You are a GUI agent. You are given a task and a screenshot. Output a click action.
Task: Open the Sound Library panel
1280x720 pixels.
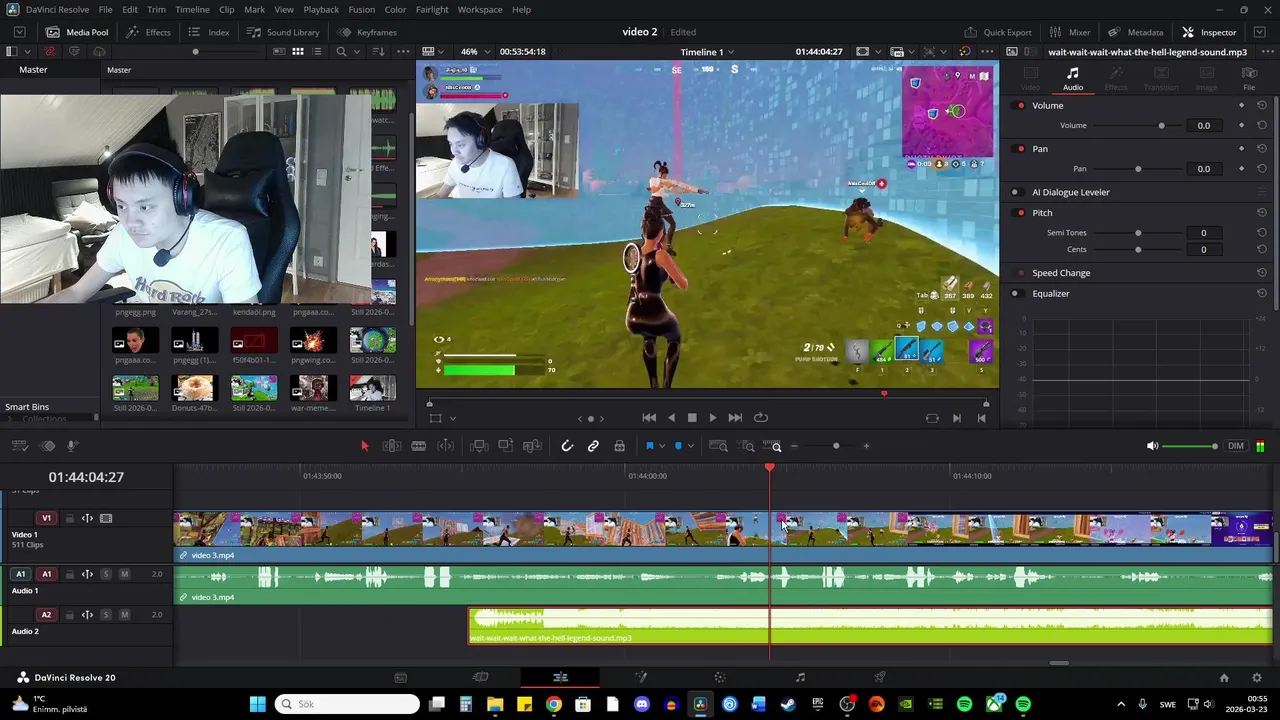(x=283, y=32)
